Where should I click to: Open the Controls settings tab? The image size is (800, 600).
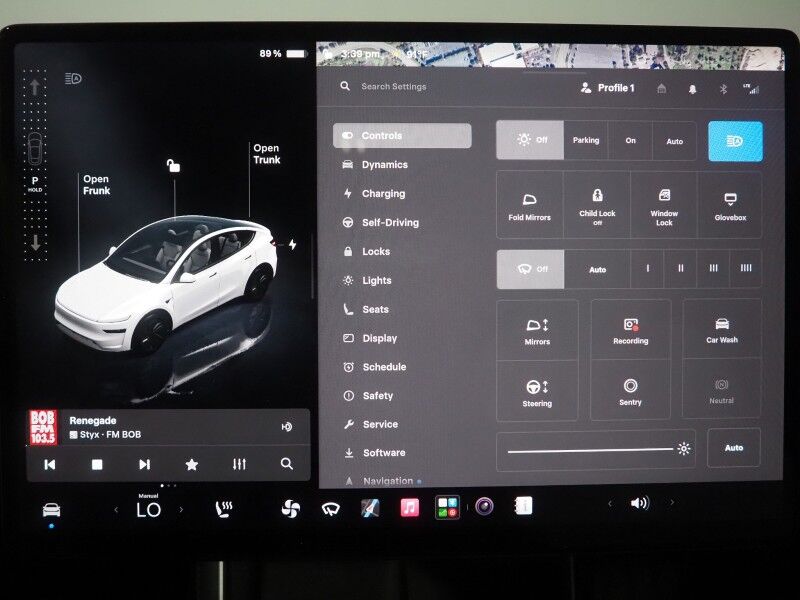[x=402, y=136]
